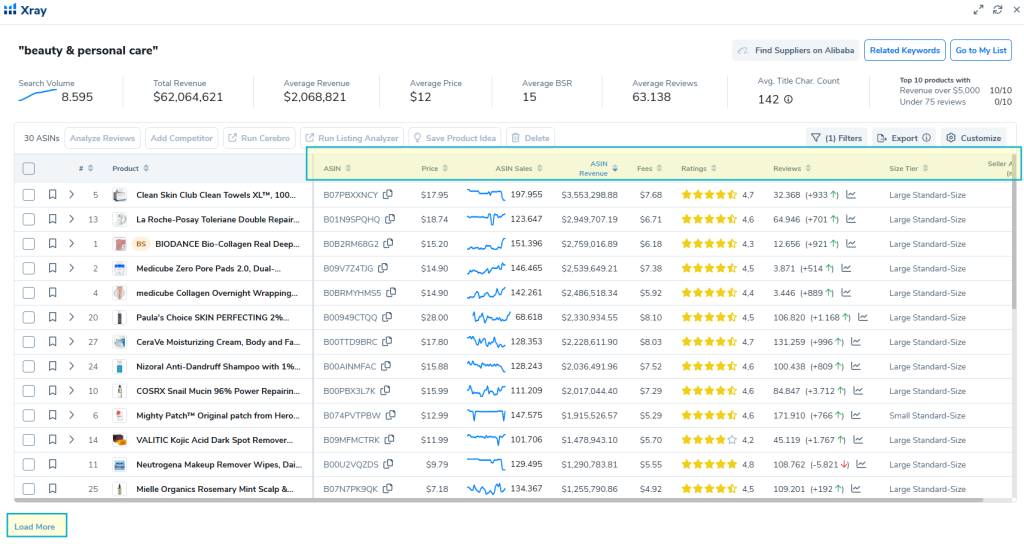Expand the Clean Skin Club Clean Towels row
The image size is (1024, 544).
click(x=71, y=195)
